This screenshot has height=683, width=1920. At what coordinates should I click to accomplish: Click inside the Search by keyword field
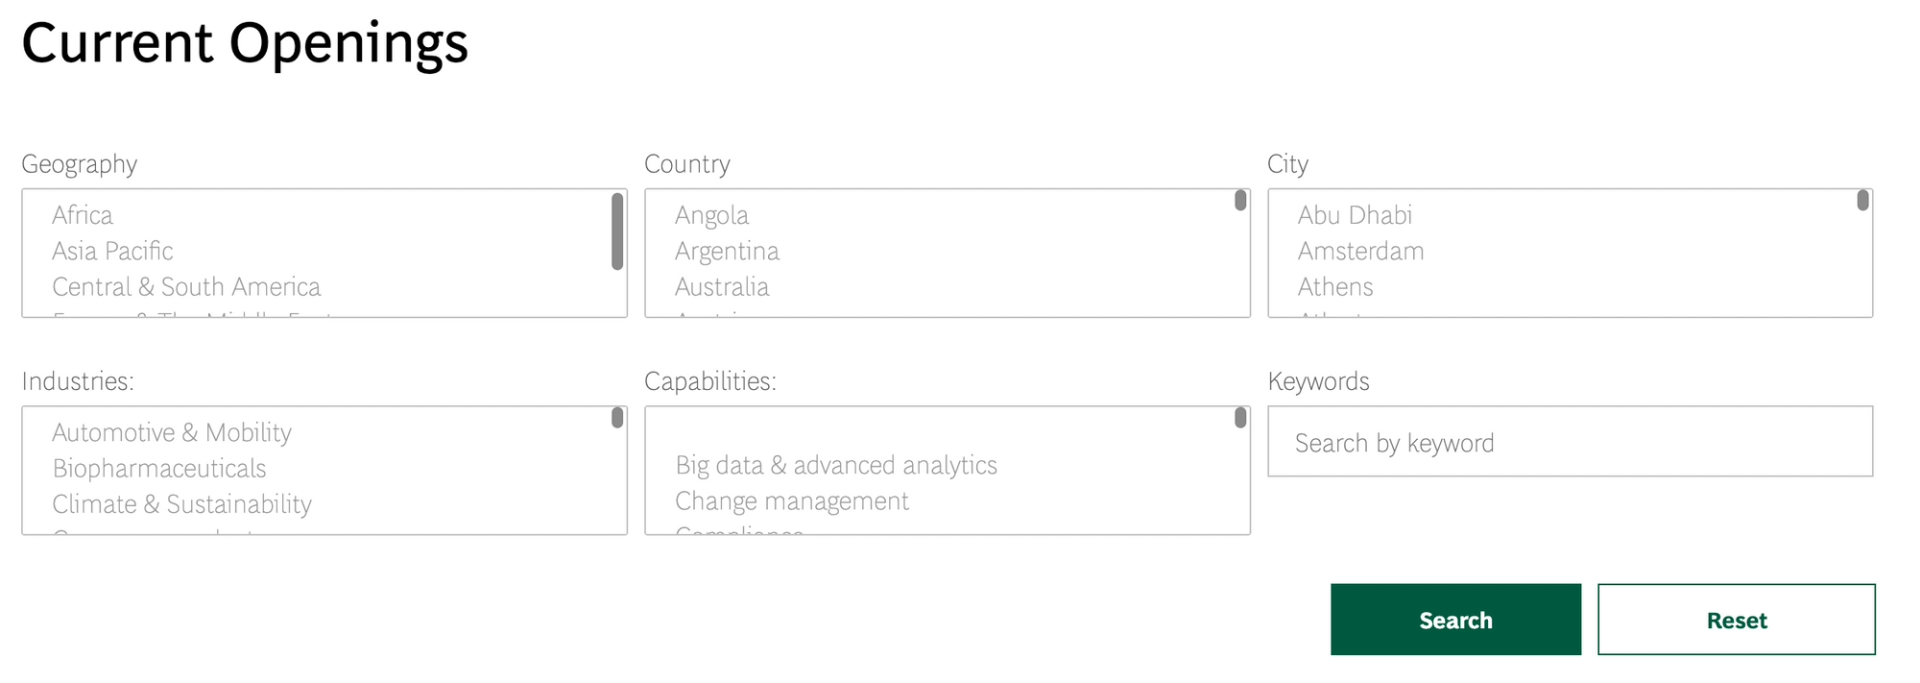click(1568, 442)
